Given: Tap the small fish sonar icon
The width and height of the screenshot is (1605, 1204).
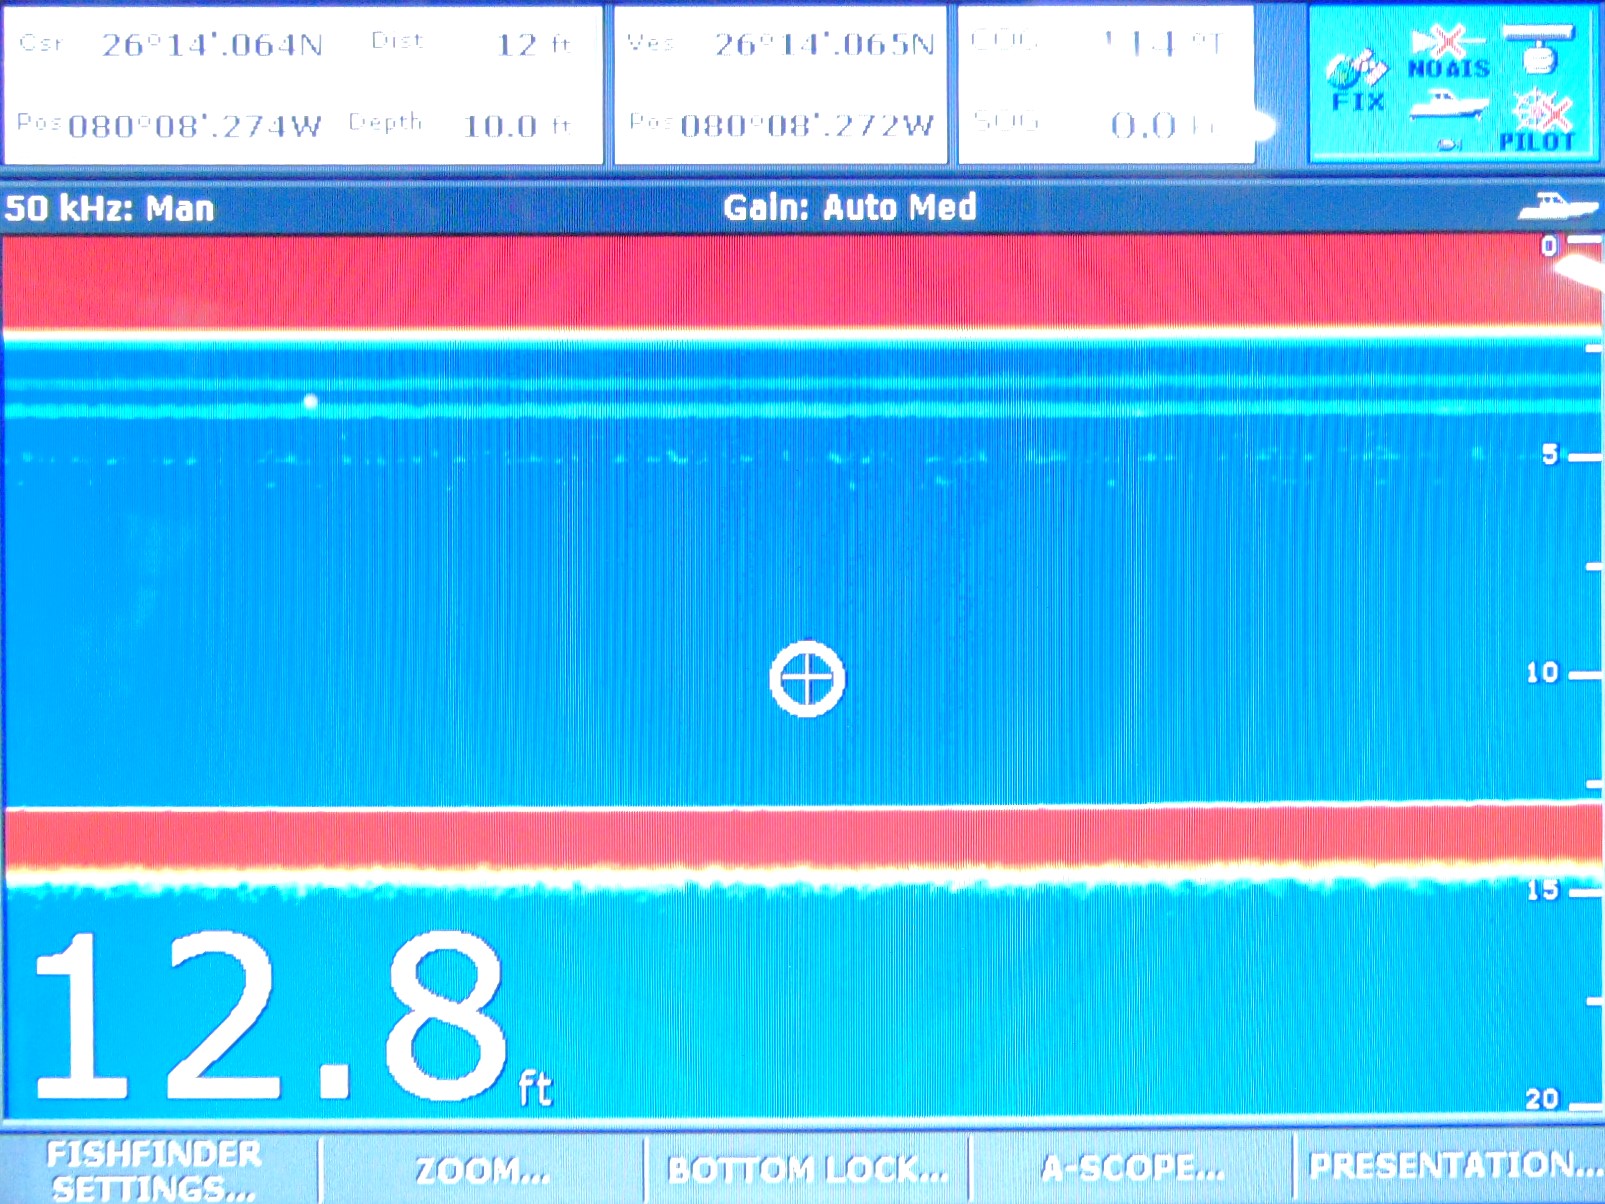Looking at the screenshot, I should (x=1447, y=145).
